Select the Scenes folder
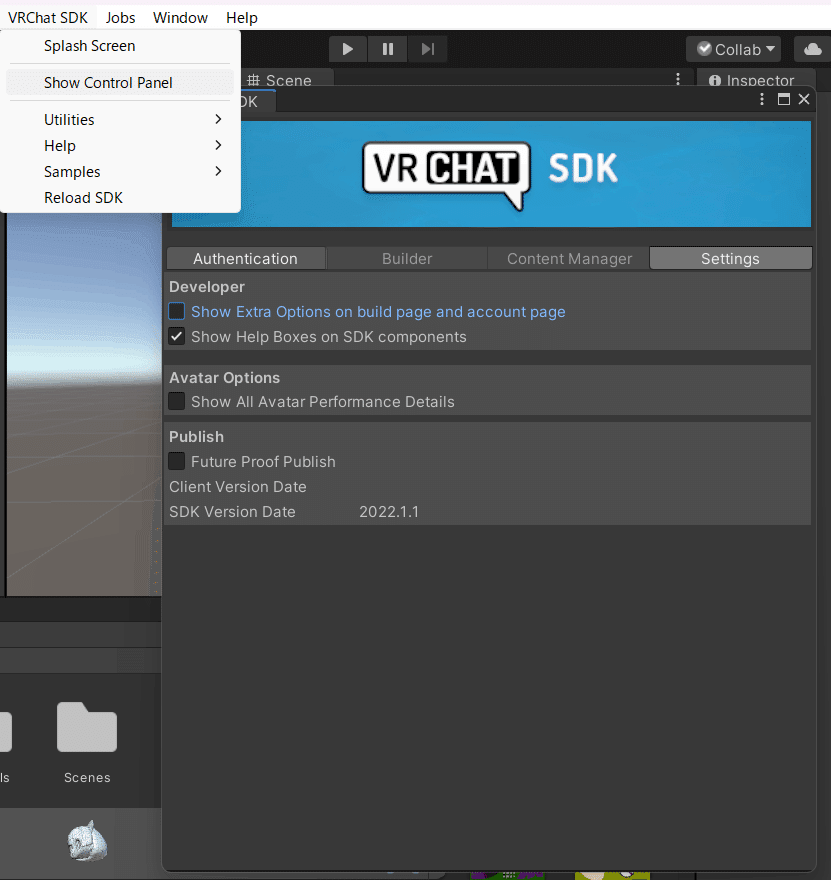This screenshot has width=831, height=880. click(x=87, y=742)
